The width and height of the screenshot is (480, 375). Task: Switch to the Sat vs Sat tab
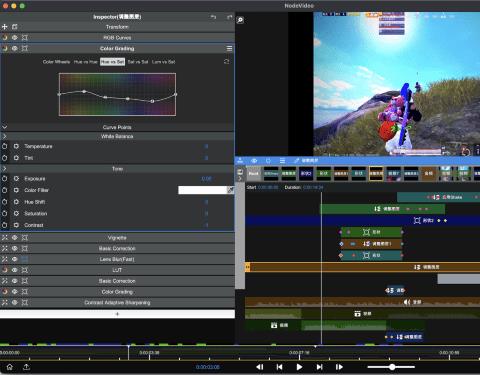[x=138, y=62]
